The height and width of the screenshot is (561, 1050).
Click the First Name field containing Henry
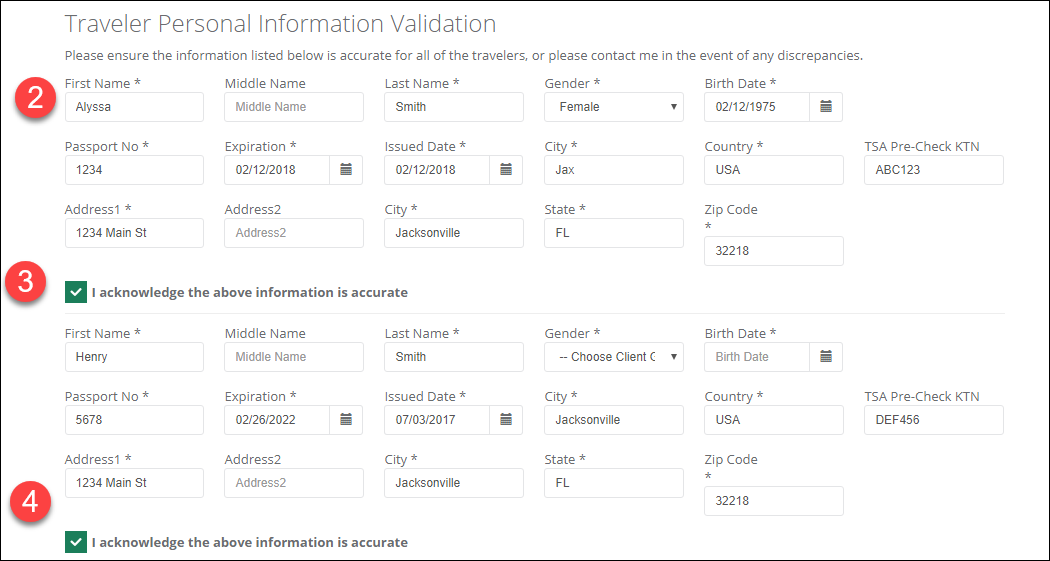click(x=134, y=357)
